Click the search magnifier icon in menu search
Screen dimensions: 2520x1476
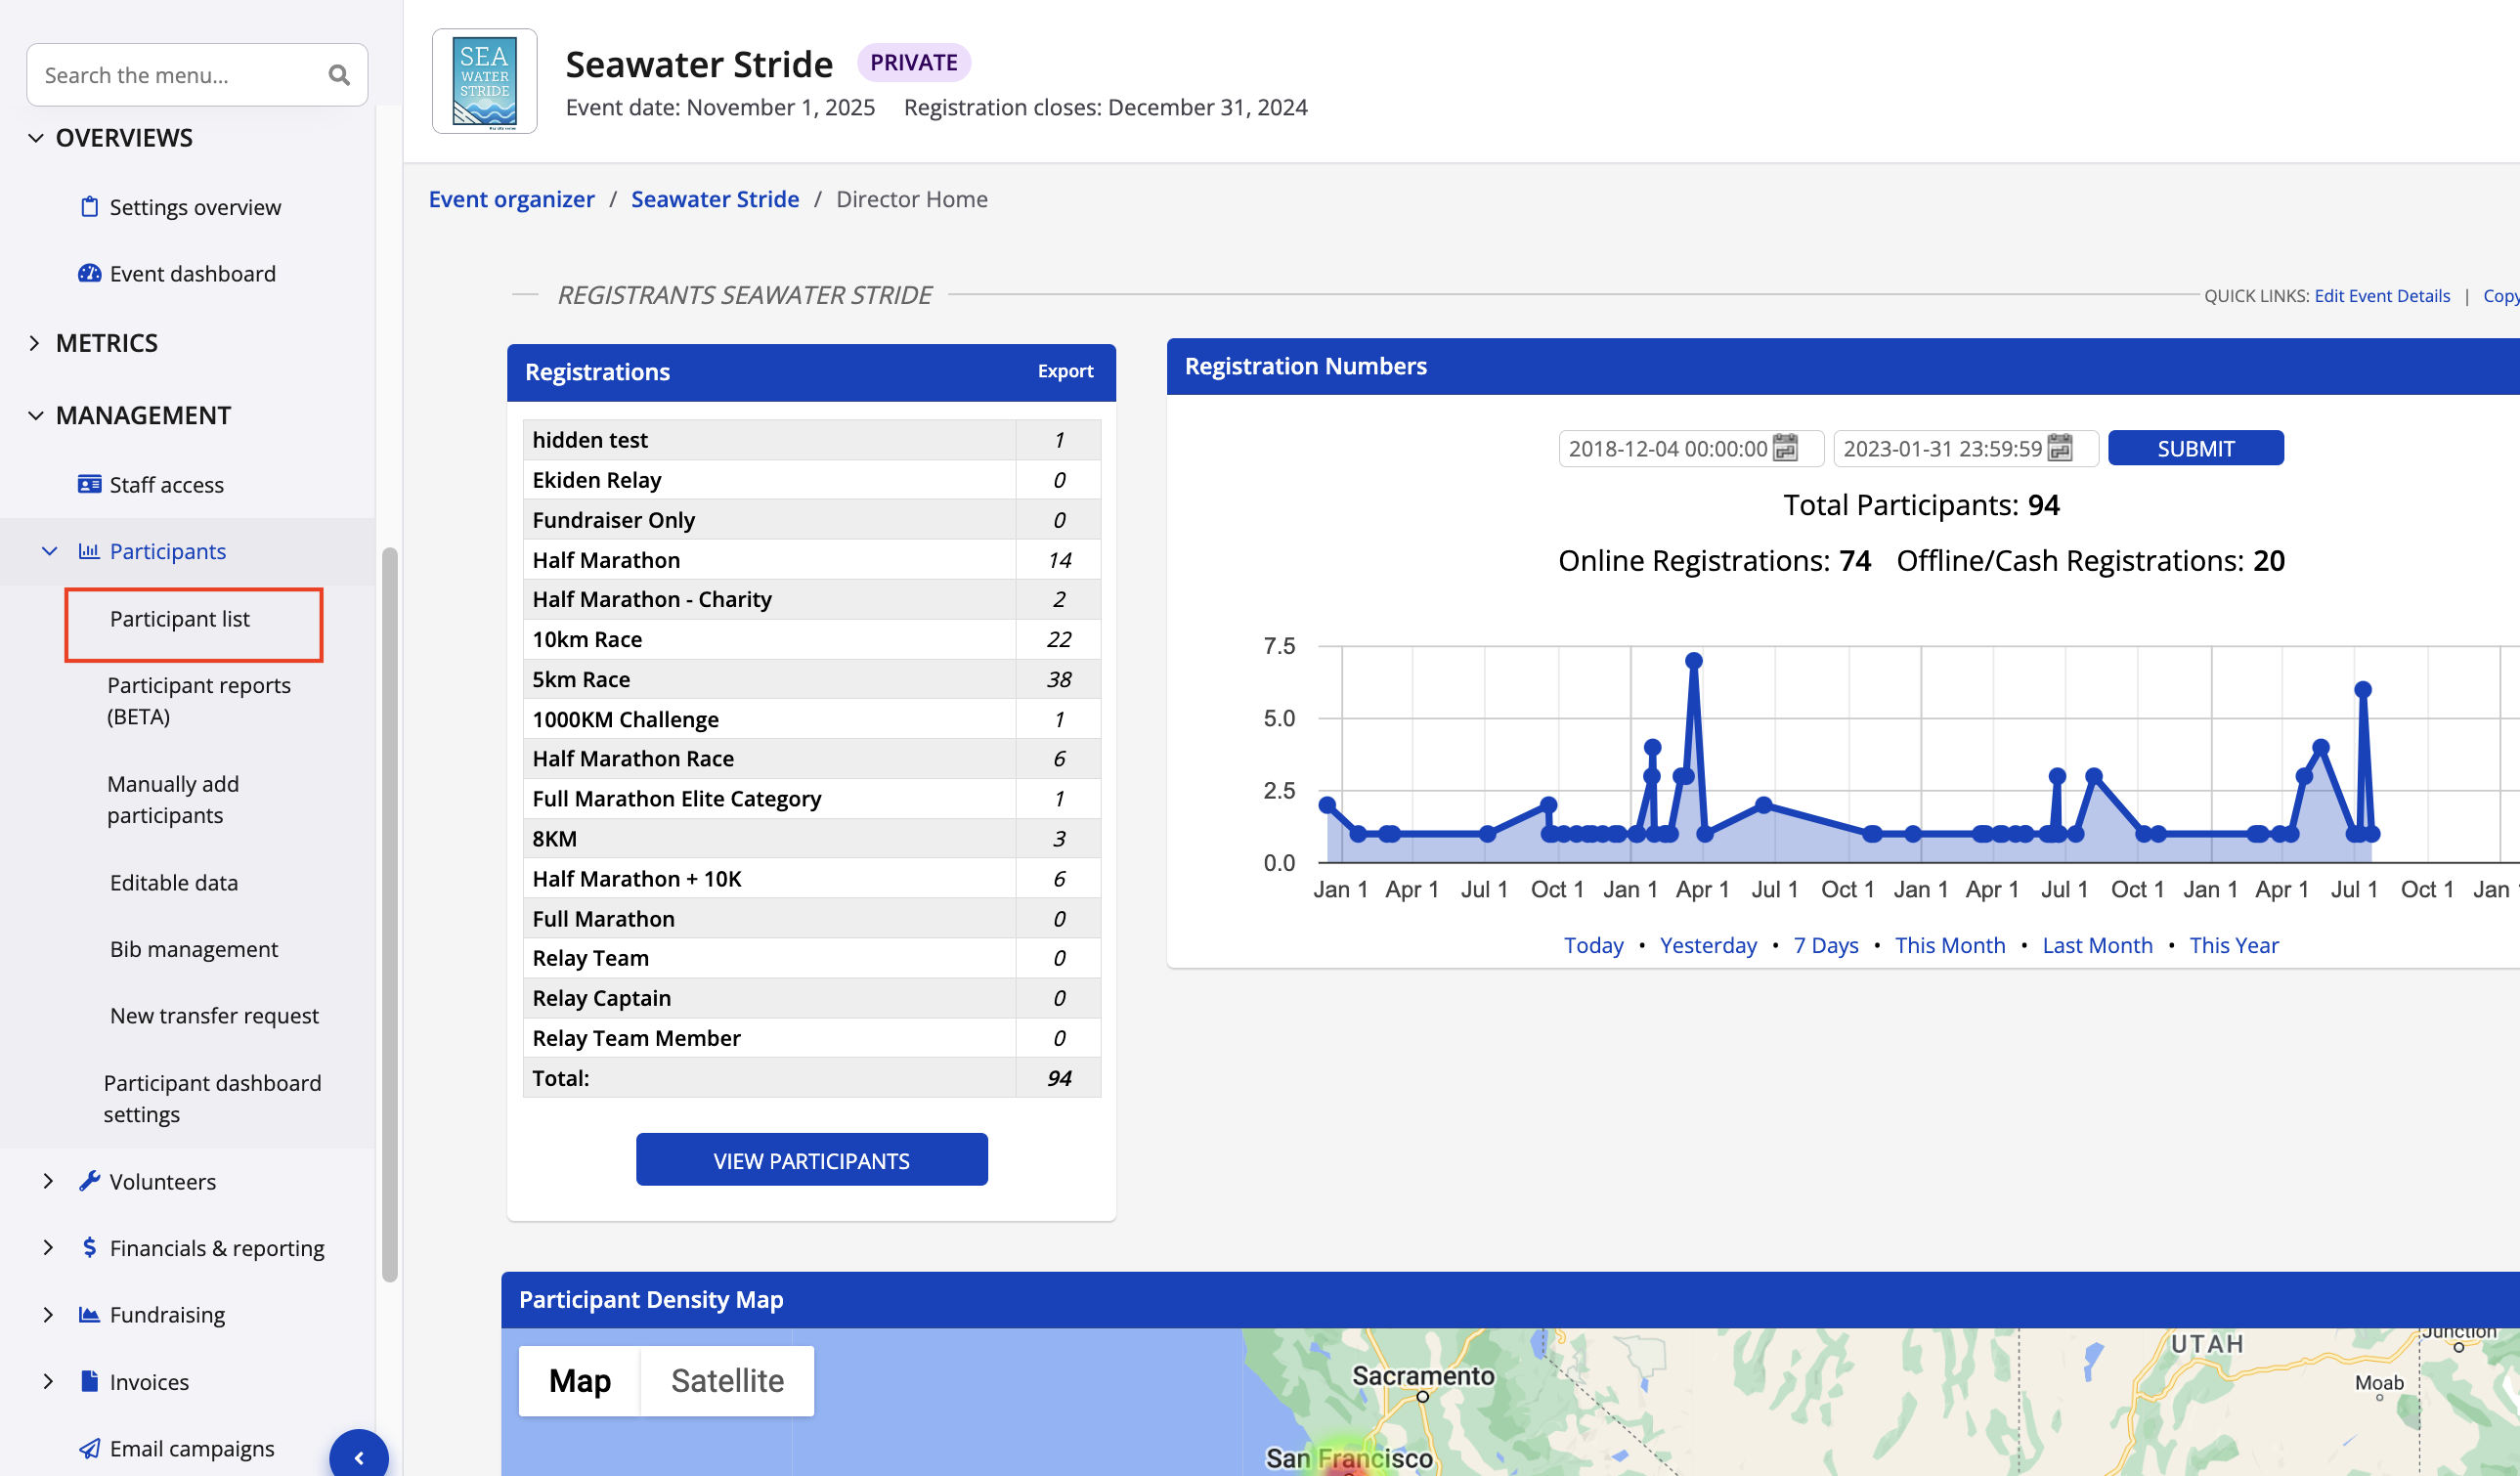pyautogui.click(x=339, y=75)
